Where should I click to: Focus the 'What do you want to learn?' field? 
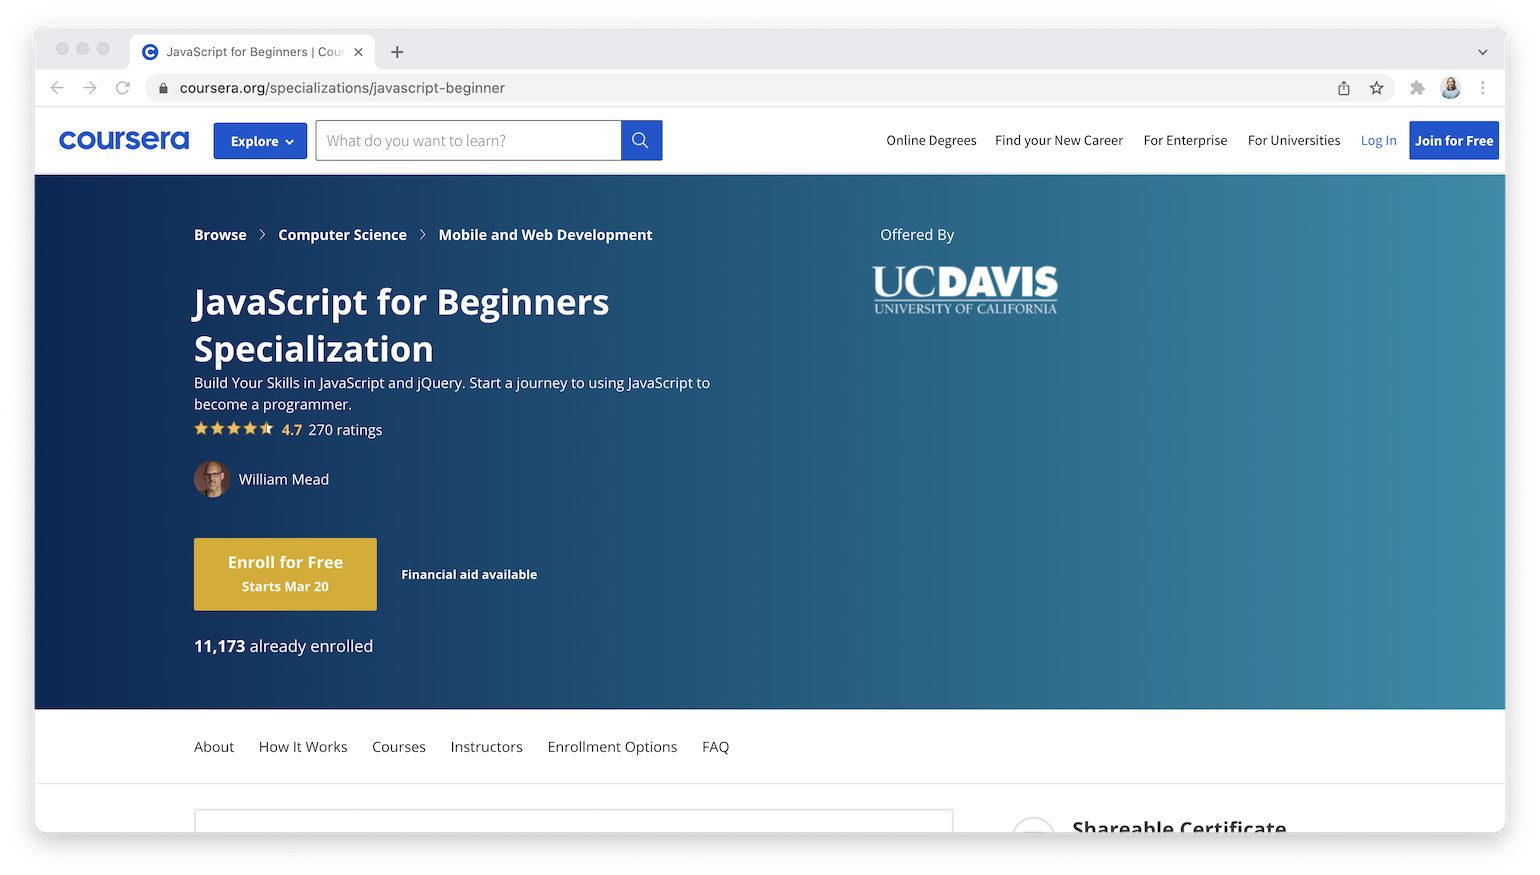pyautogui.click(x=468, y=141)
